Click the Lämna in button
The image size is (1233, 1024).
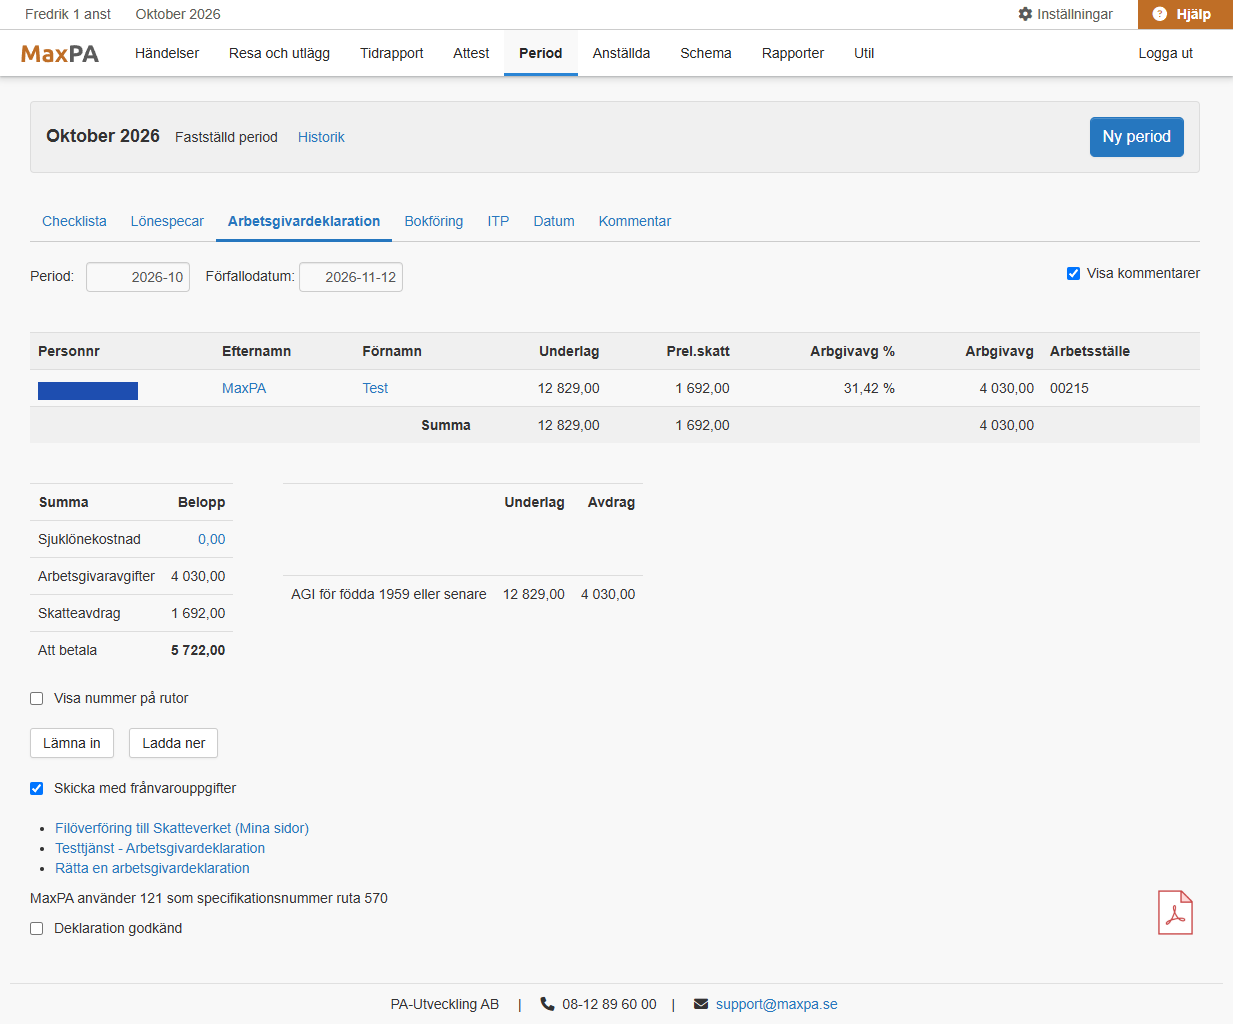click(72, 743)
